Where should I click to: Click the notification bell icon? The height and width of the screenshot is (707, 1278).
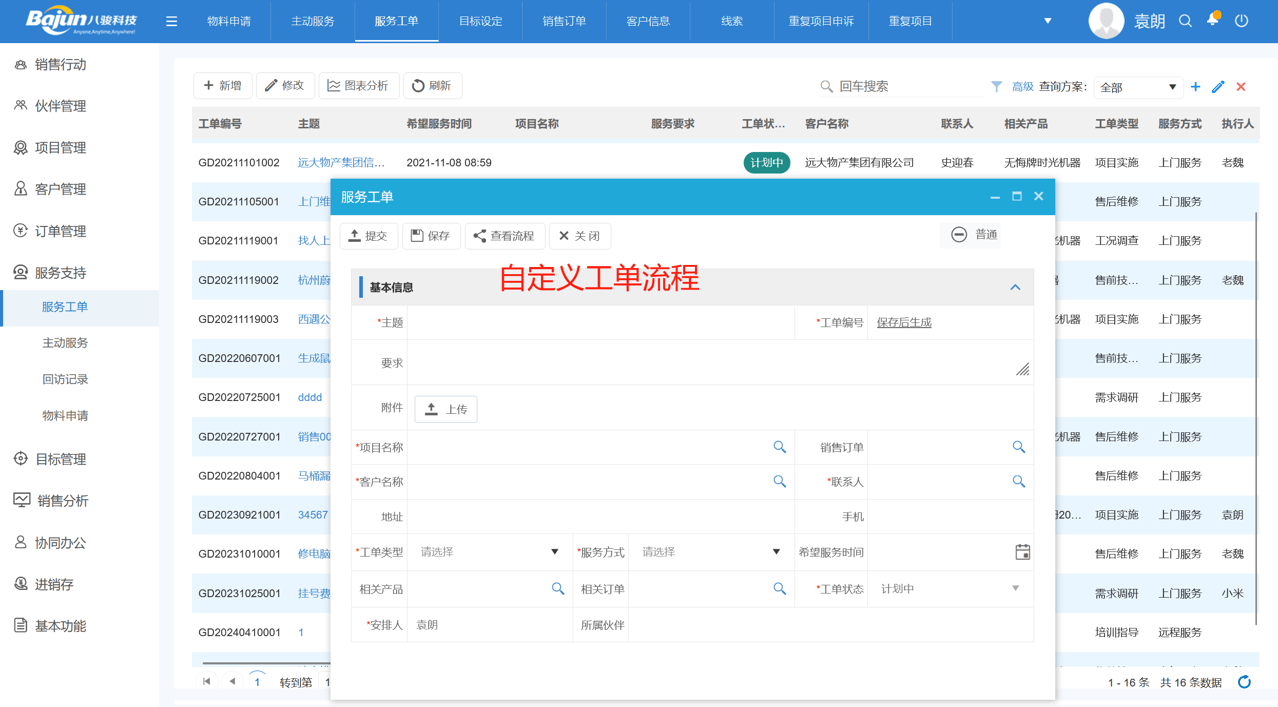[x=1213, y=20]
